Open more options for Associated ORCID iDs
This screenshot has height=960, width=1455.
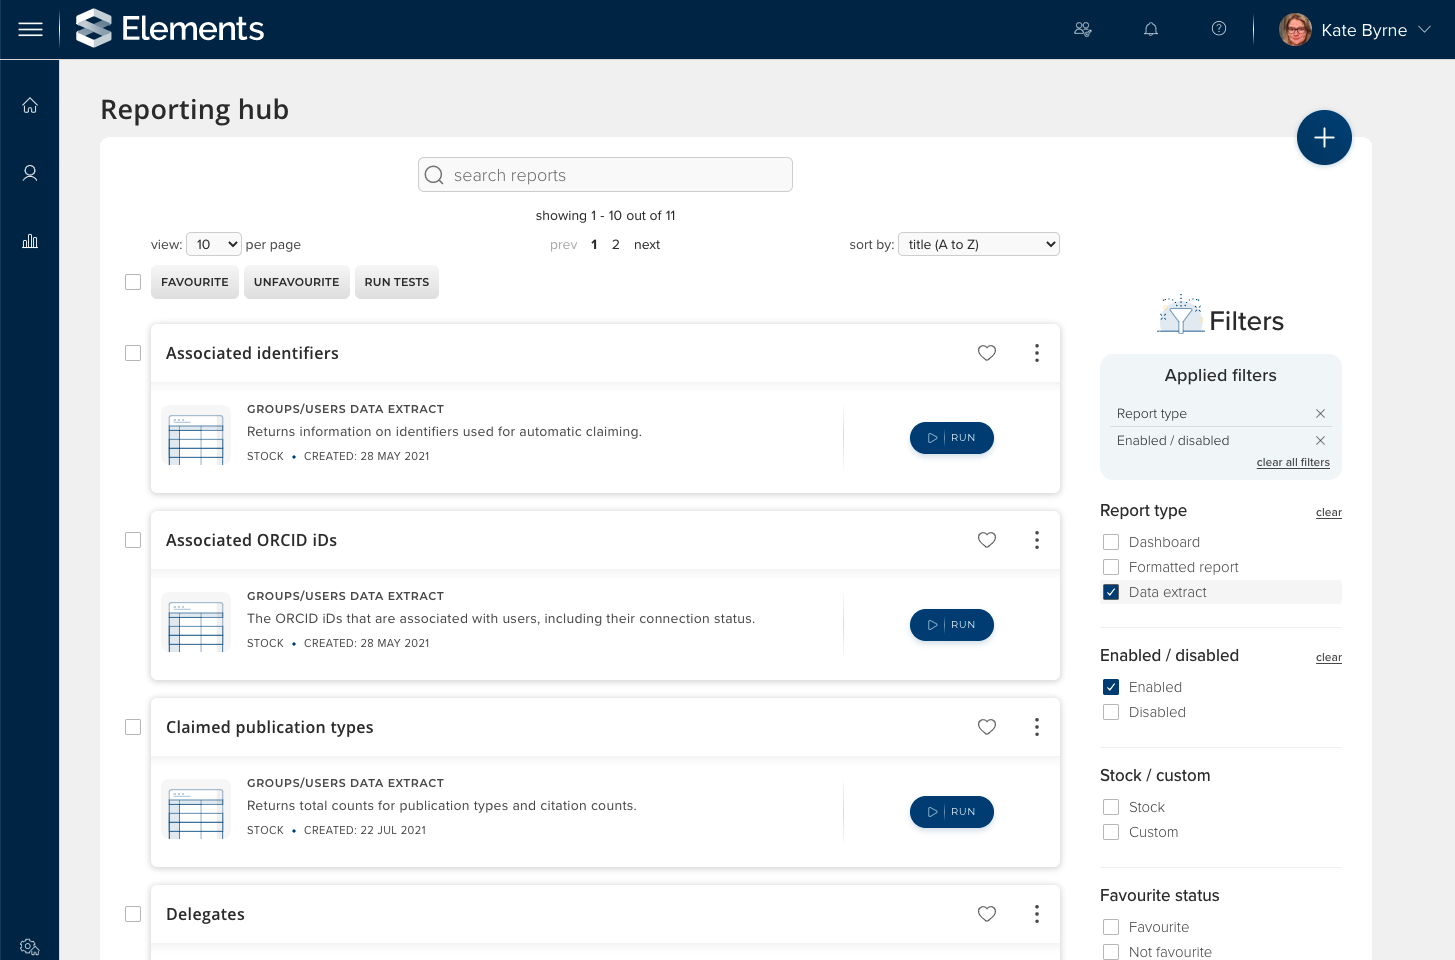coord(1036,540)
